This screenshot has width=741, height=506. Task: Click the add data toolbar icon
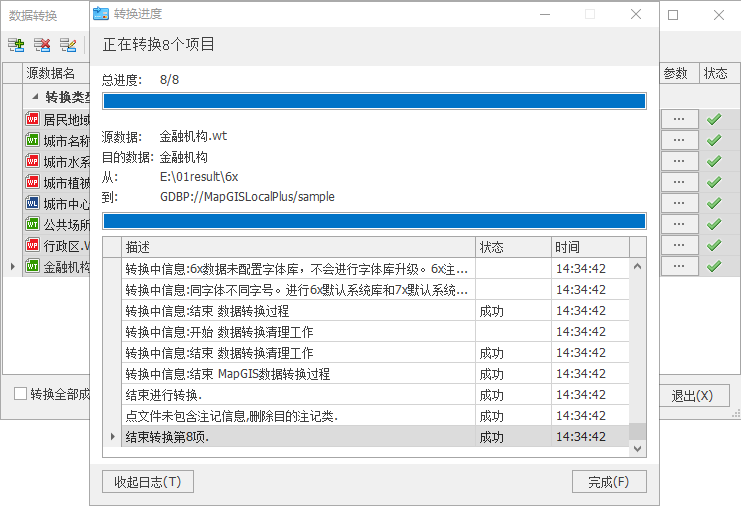[x=16, y=45]
